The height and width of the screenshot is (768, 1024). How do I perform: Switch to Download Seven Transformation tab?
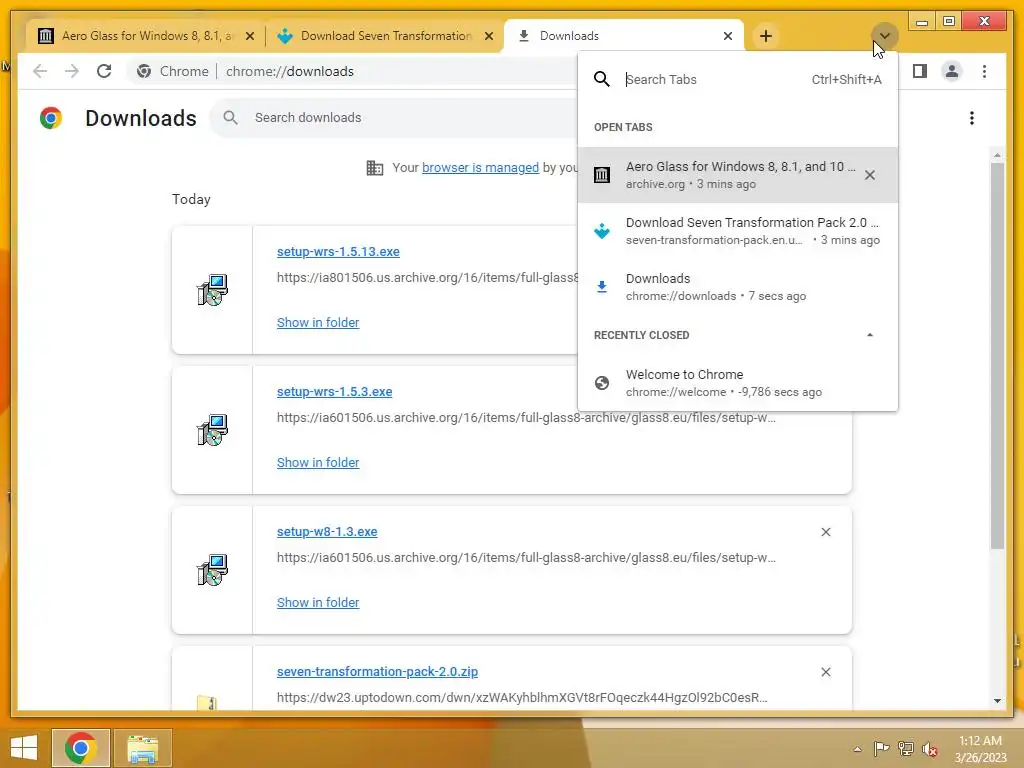385,36
